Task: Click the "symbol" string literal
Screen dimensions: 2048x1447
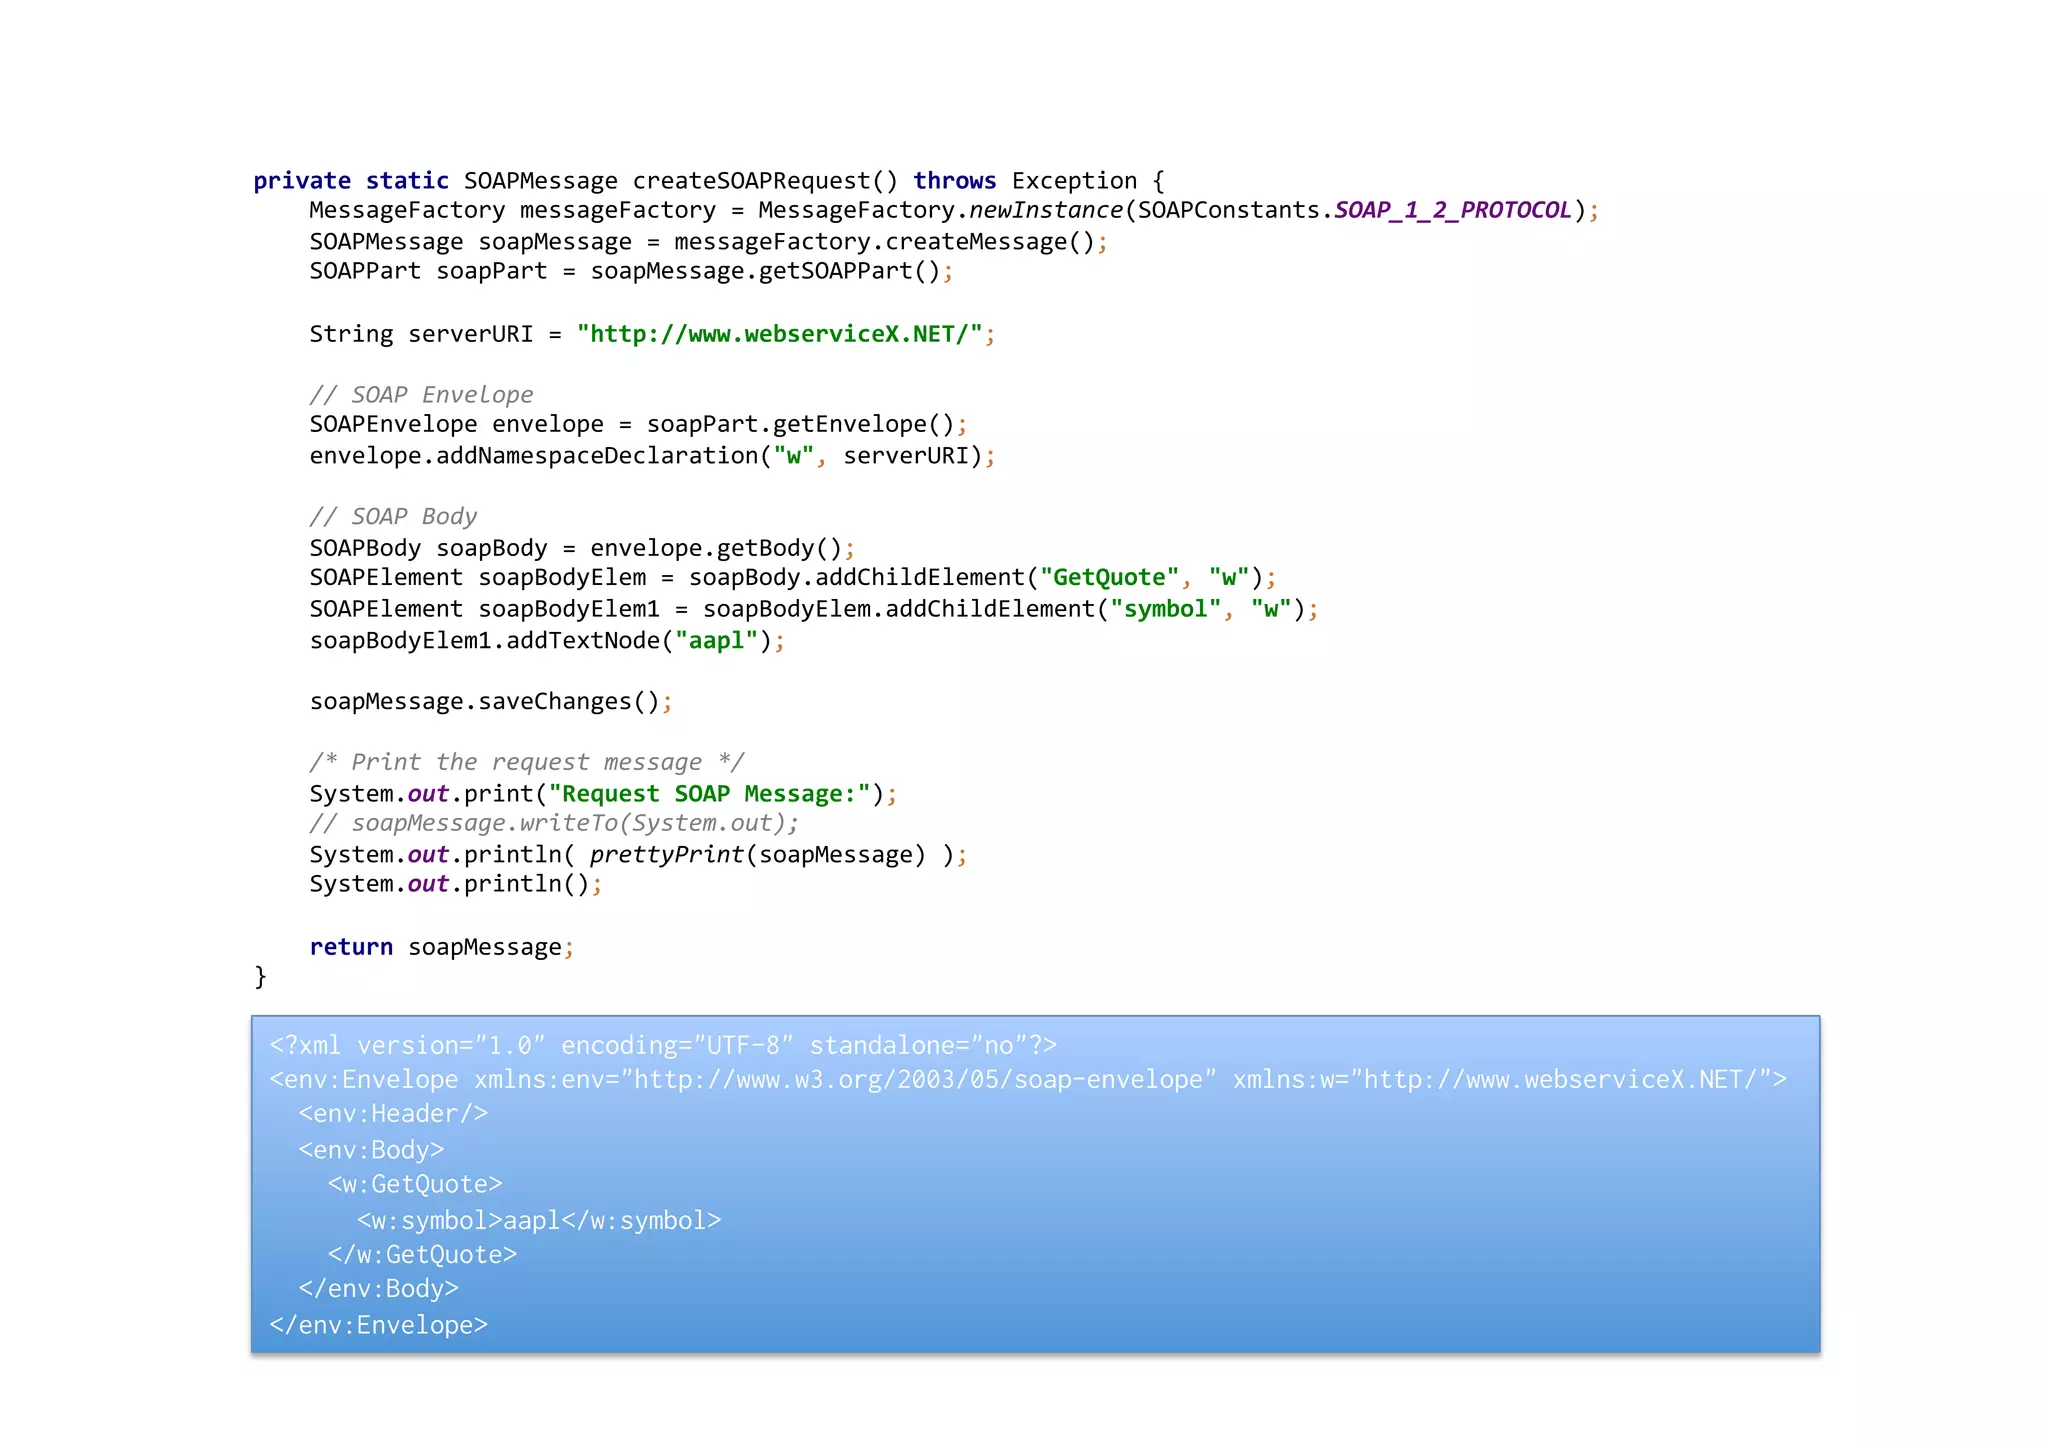Action: coord(1165,609)
